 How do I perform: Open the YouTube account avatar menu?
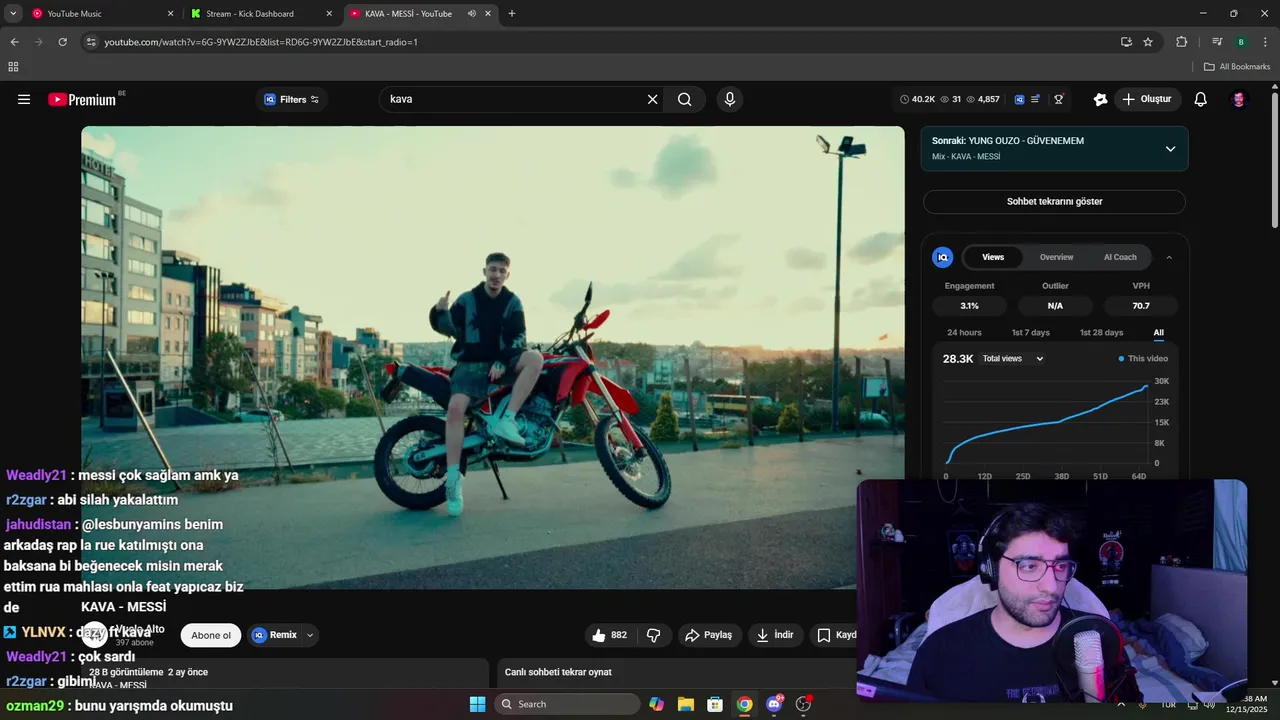tap(1239, 99)
